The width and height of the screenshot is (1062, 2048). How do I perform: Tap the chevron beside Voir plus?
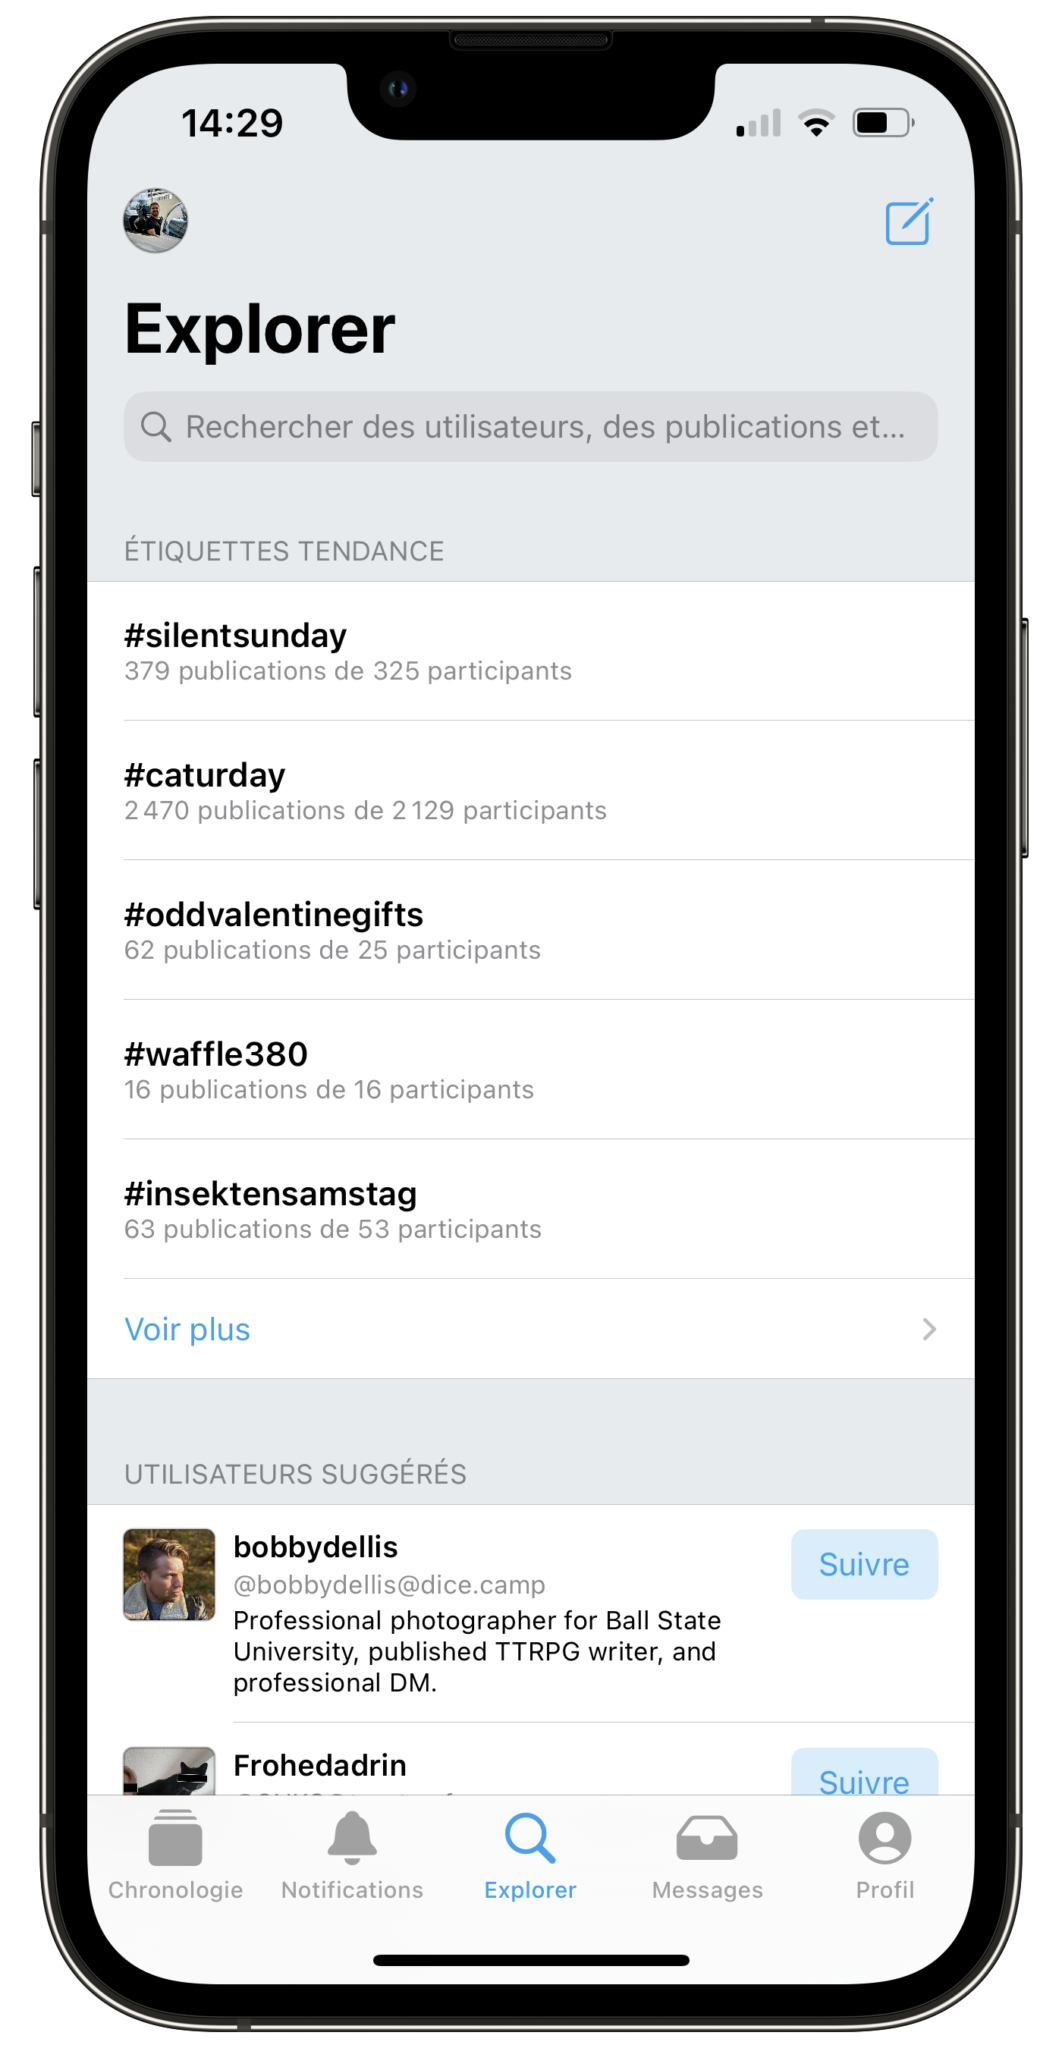[x=929, y=1329]
